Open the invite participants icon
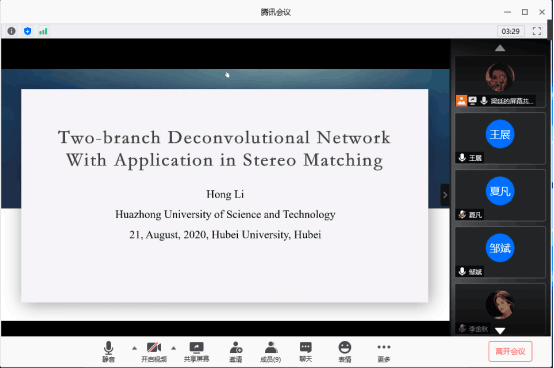 click(x=236, y=352)
